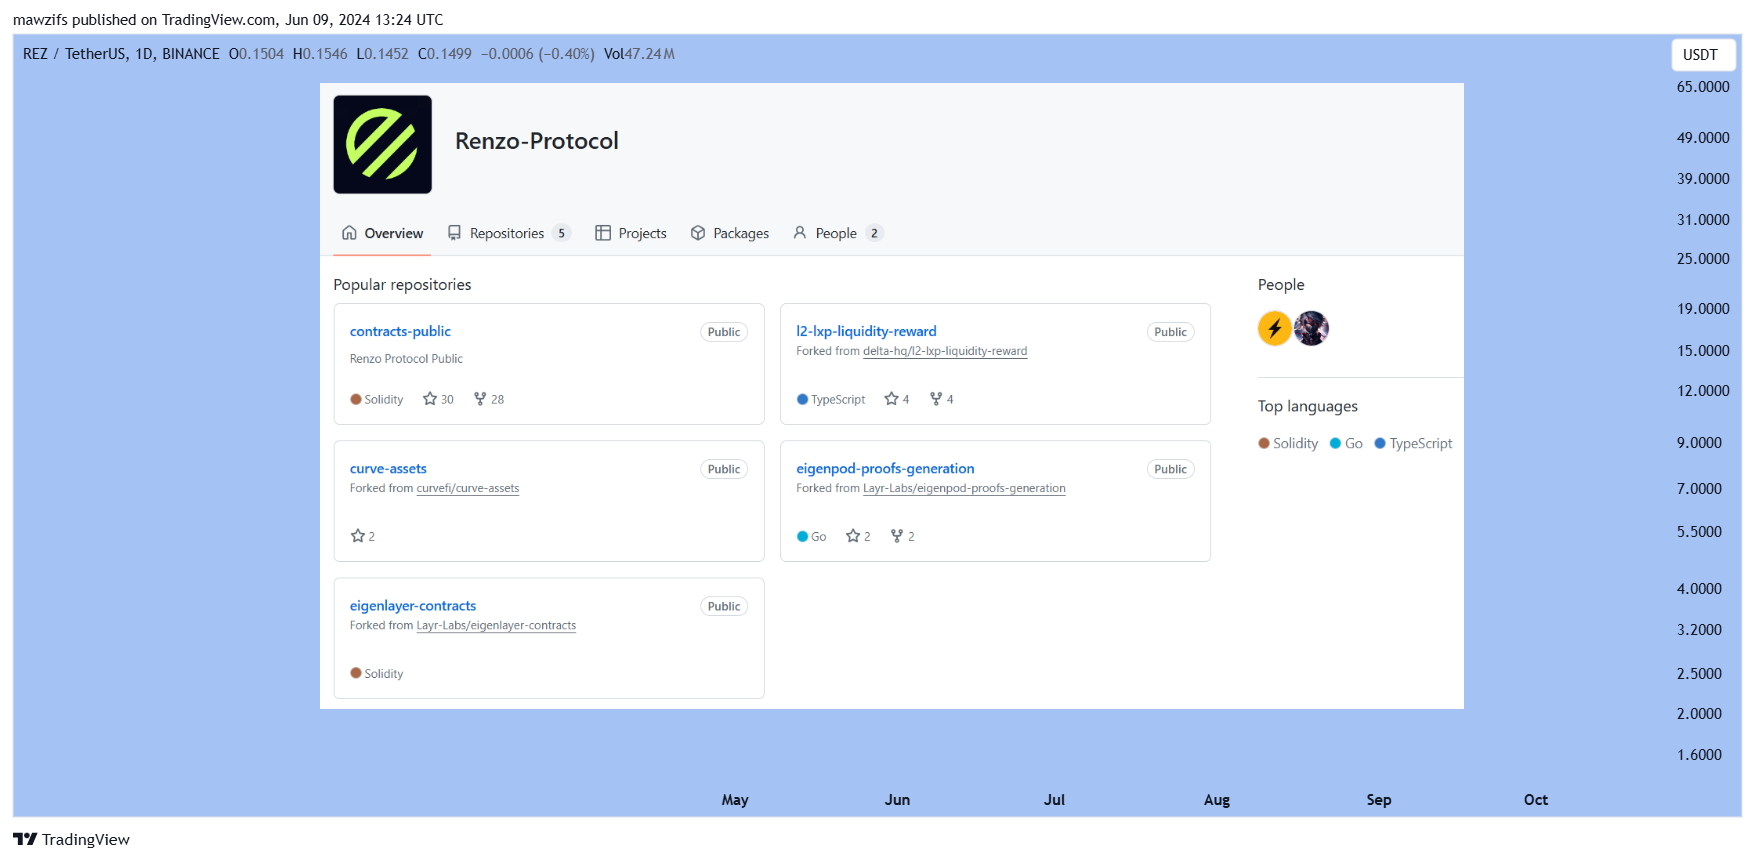This screenshot has width=1755, height=861.
Task: Switch to the Packages tab
Action: pyautogui.click(x=730, y=233)
